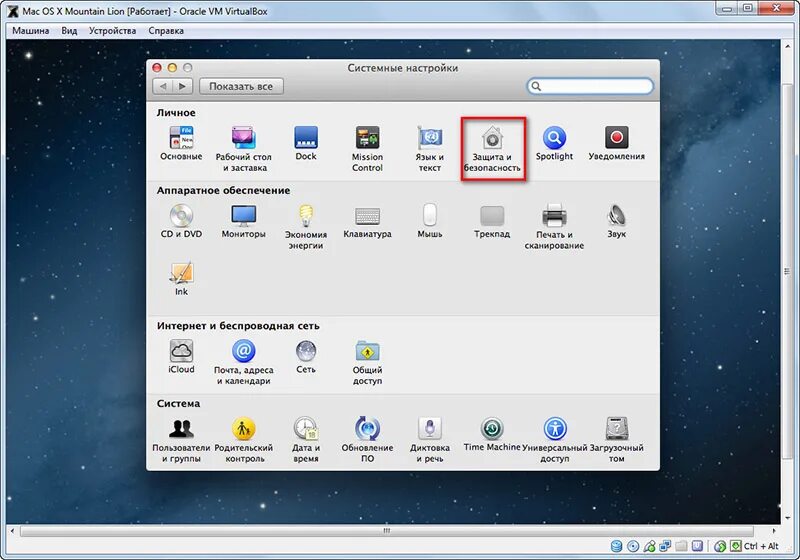Image resolution: width=800 pixels, height=560 pixels.
Task: Open Дата и время settings
Action: (306, 440)
